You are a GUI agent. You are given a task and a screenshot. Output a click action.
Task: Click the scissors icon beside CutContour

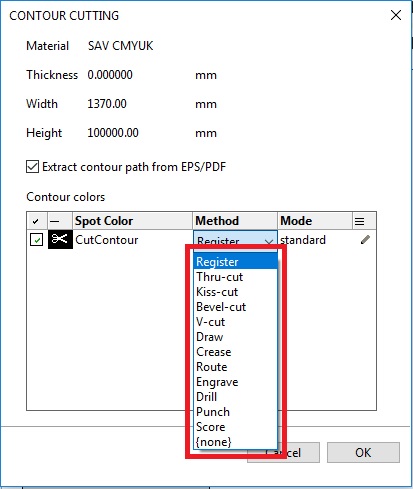click(60, 239)
